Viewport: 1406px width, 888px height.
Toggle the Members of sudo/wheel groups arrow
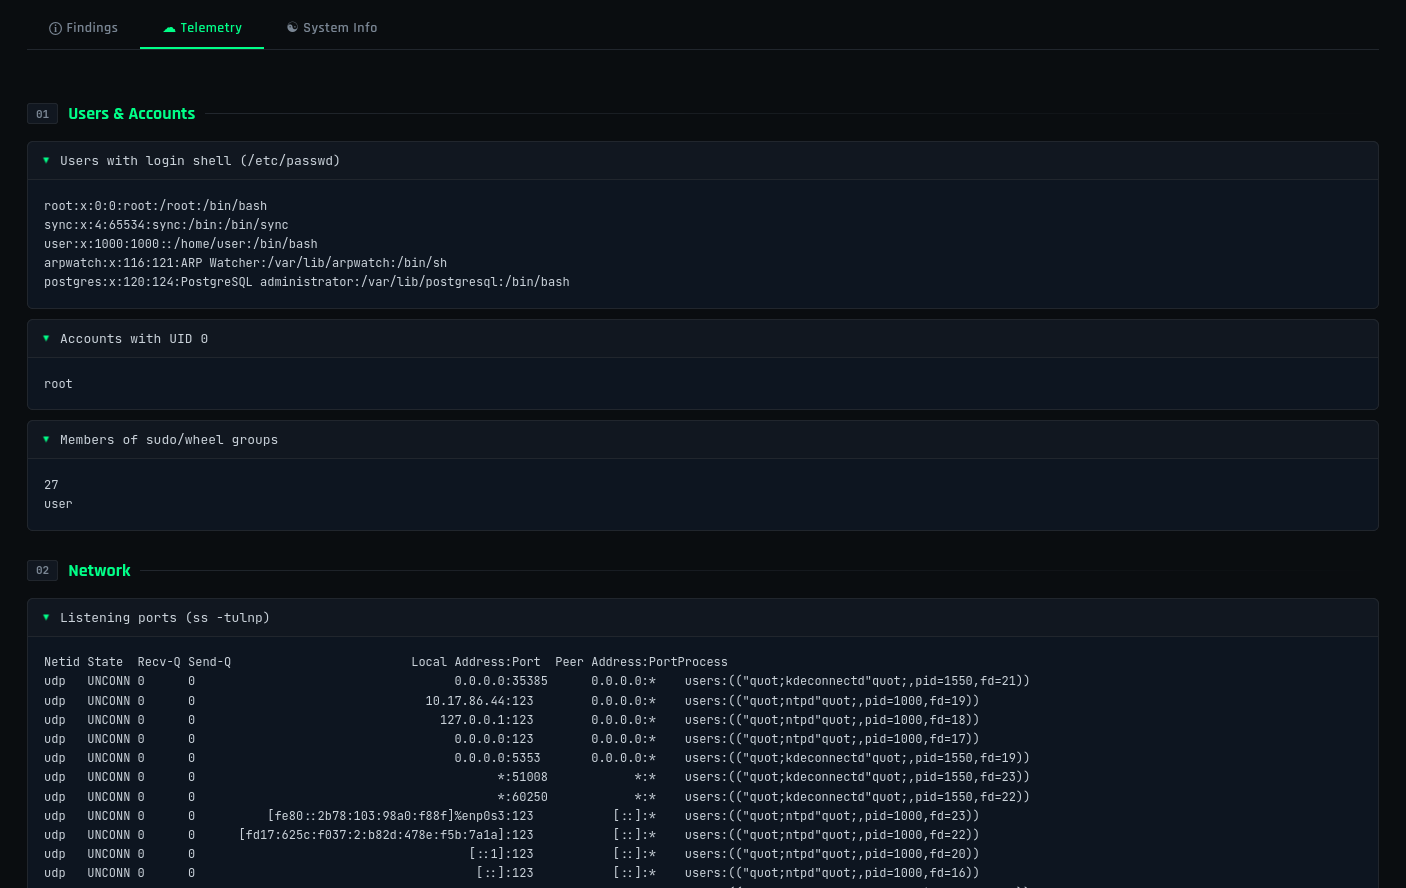(x=46, y=440)
